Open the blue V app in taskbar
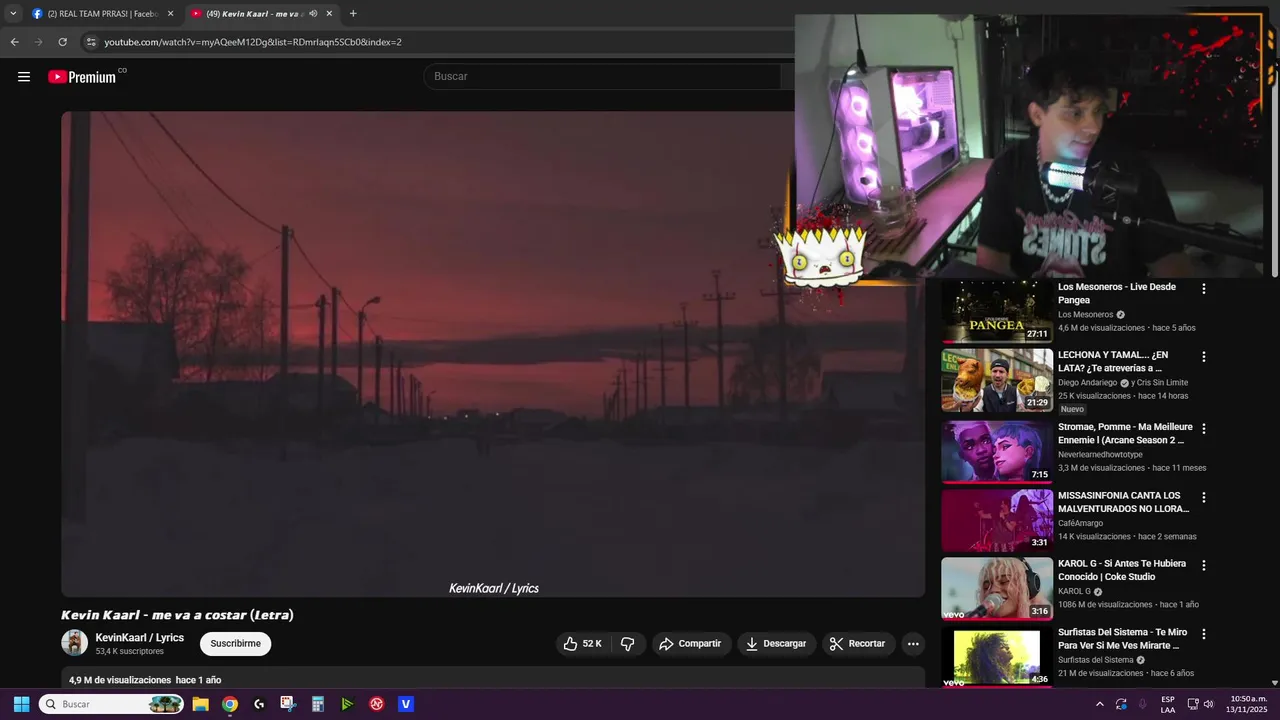The image size is (1280, 720). [x=406, y=704]
